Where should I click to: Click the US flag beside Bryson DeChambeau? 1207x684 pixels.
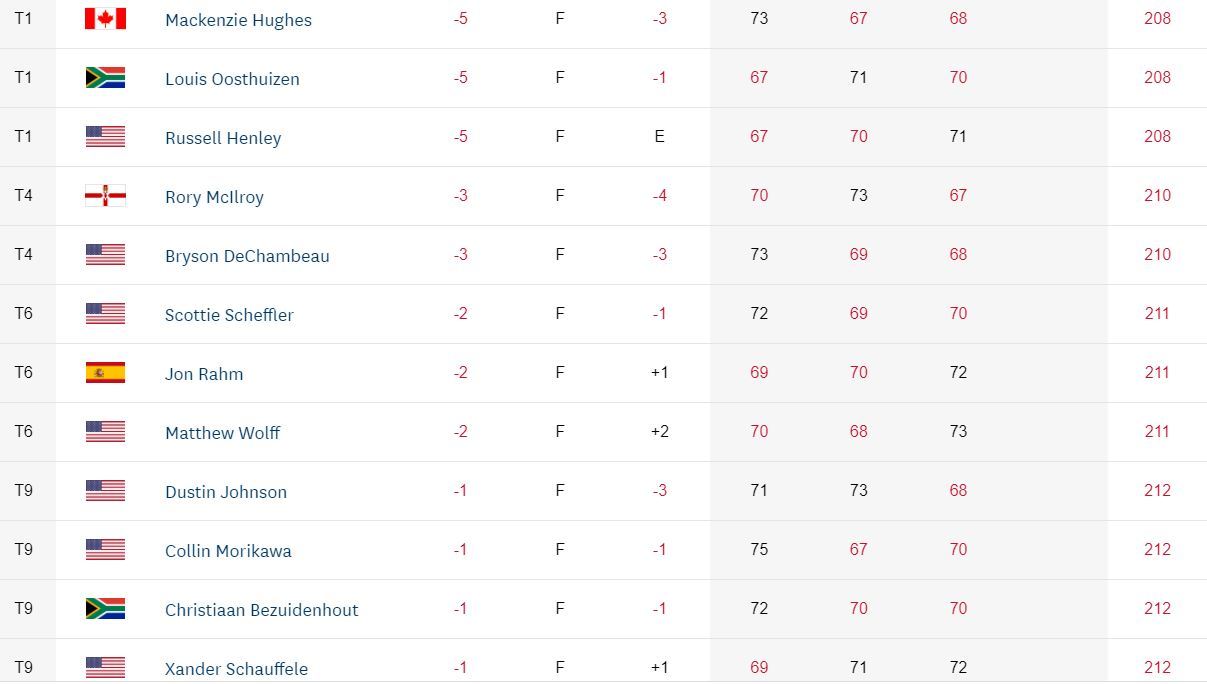[105, 255]
